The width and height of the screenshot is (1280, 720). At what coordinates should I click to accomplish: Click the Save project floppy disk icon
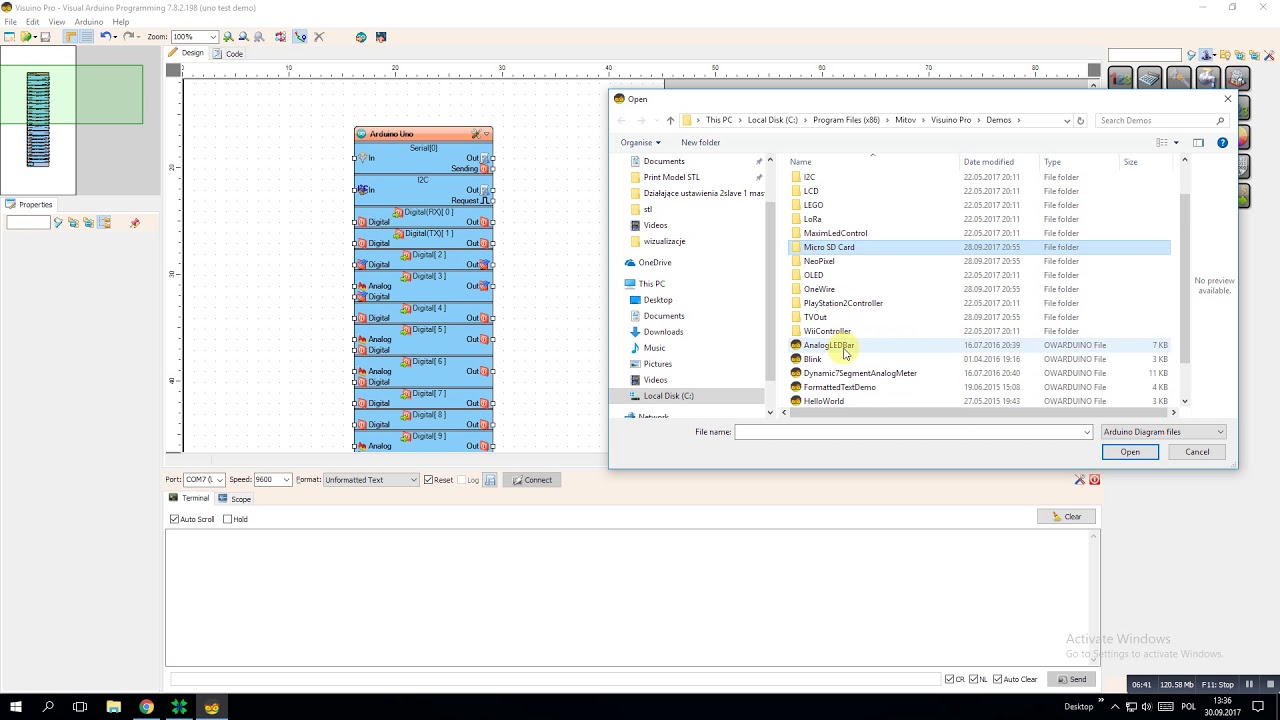45,37
